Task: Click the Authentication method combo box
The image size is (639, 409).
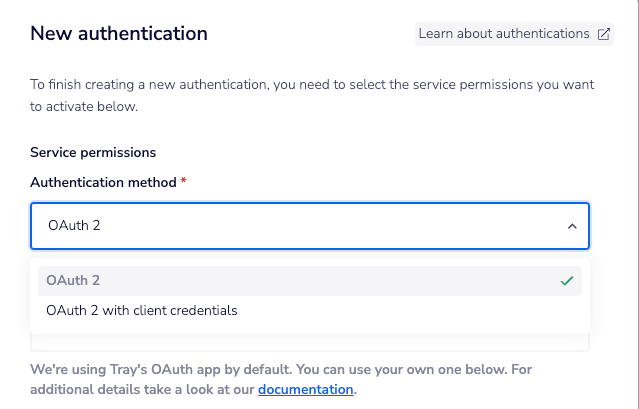Action: pos(300,226)
